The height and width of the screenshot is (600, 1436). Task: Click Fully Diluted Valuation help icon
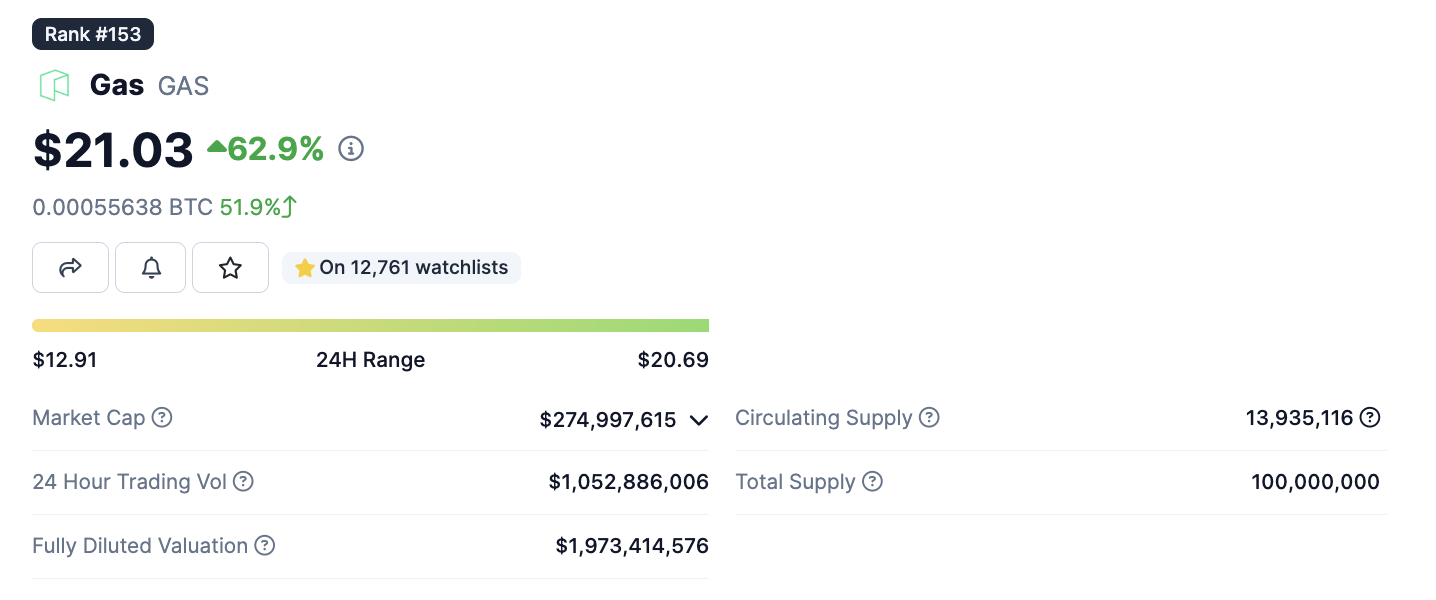264,545
